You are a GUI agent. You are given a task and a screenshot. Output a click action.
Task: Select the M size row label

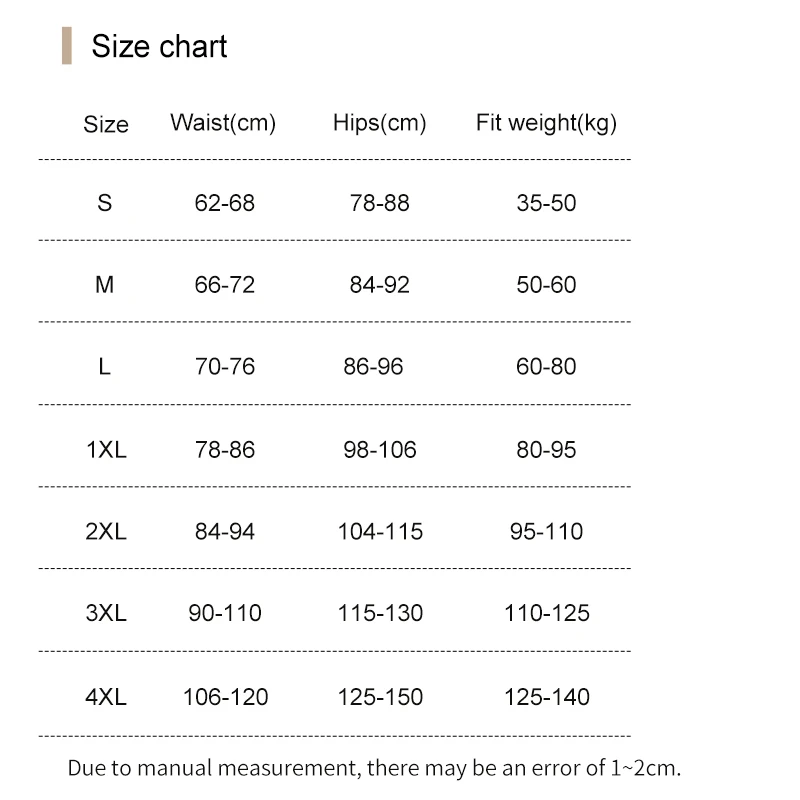click(105, 285)
